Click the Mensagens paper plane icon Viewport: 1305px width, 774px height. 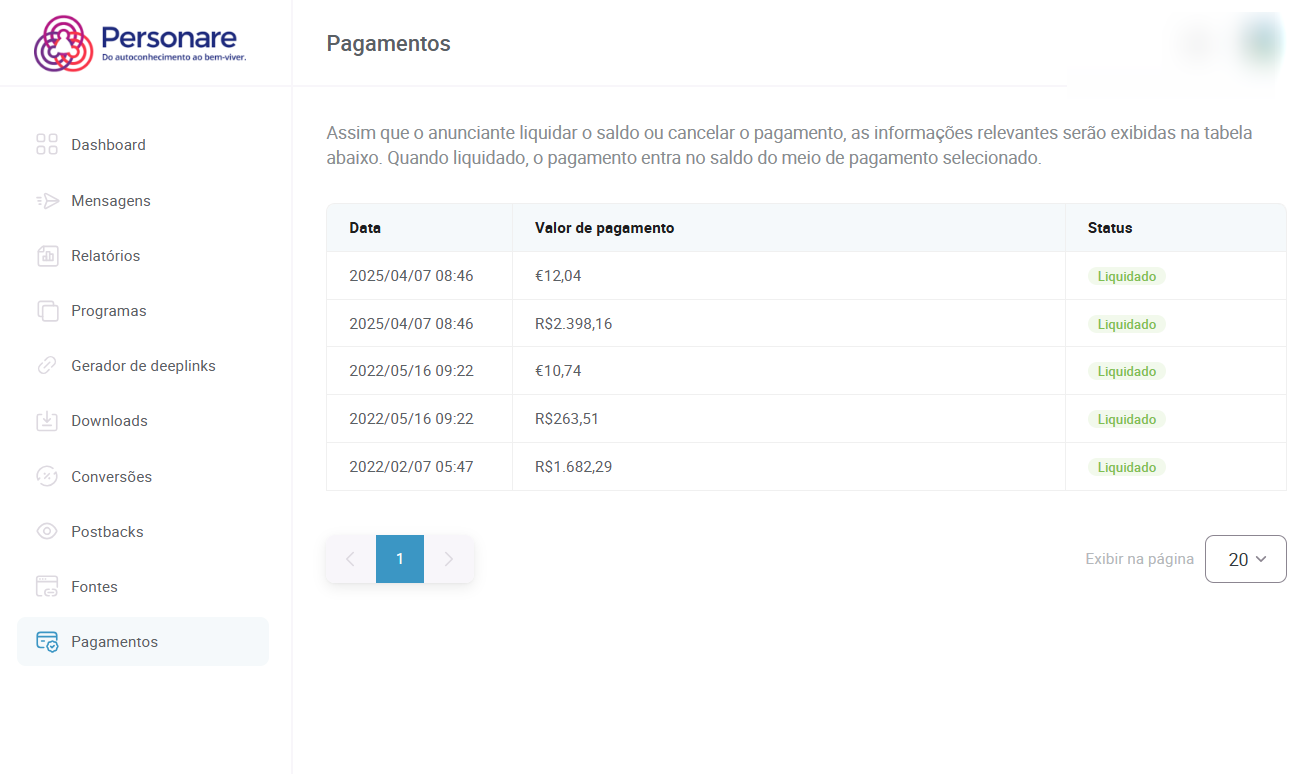click(x=47, y=201)
